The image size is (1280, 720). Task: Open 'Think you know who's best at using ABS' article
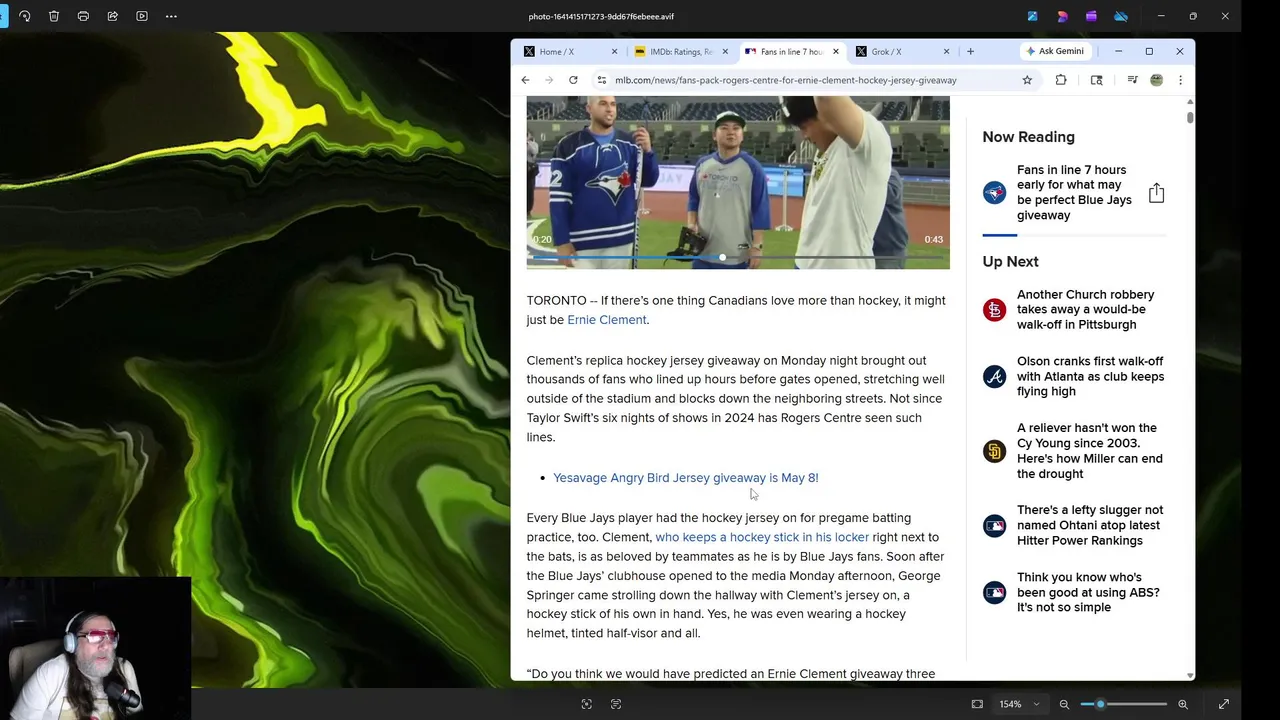1088,592
